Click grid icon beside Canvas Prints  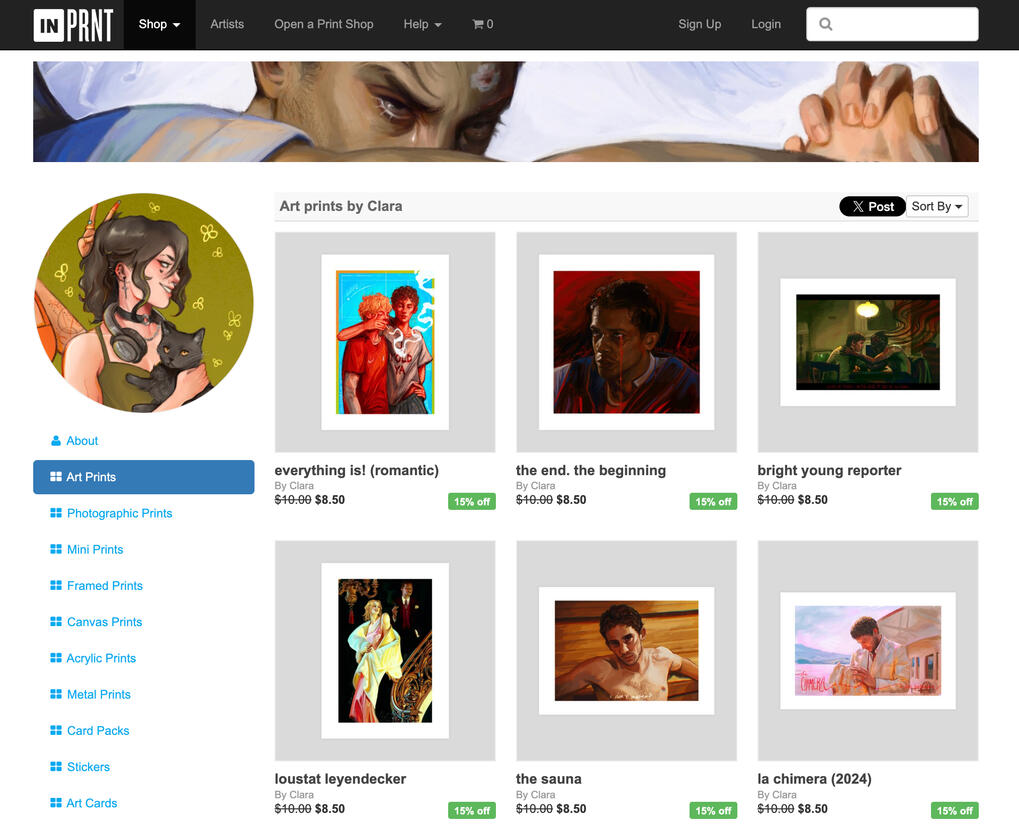pyautogui.click(x=56, y=622)
